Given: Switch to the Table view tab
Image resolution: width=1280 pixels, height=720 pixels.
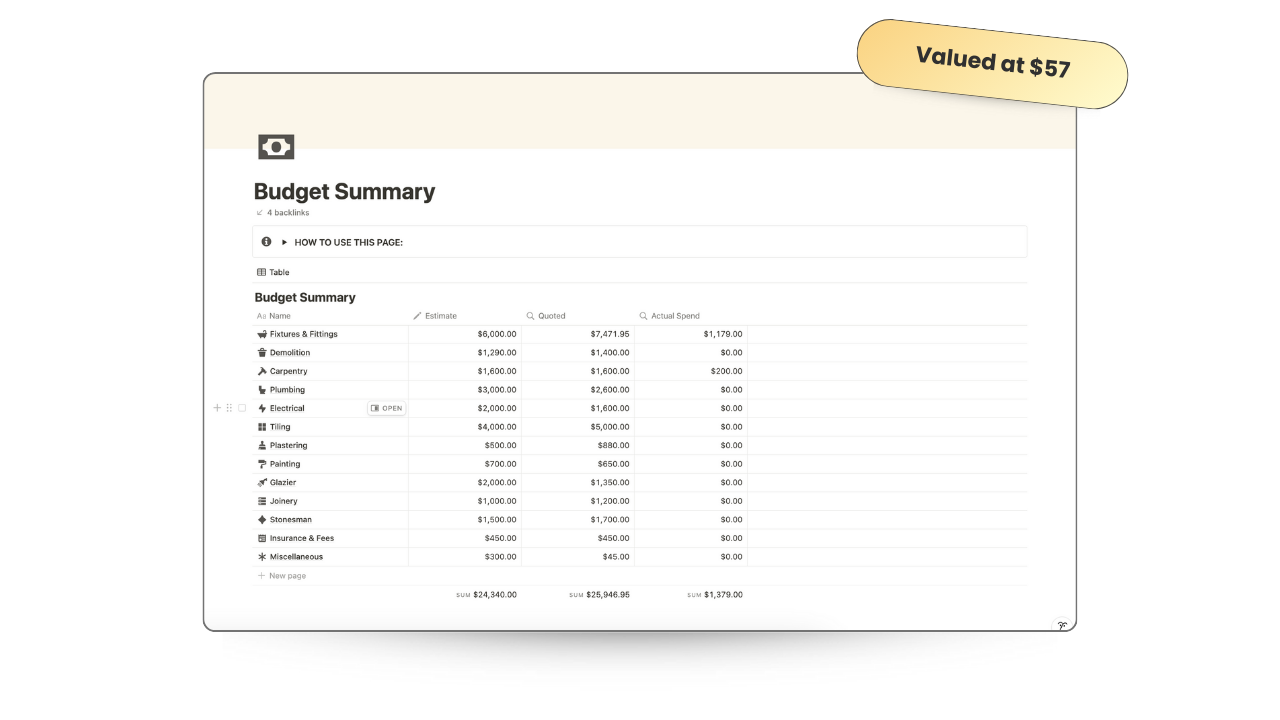Looking at the screenshot, I should click(x=273, y=272).
